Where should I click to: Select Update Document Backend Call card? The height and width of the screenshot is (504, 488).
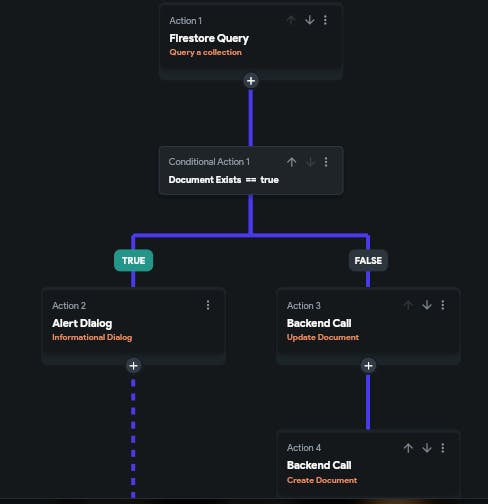pyautogui.click(x=368, y=326)
